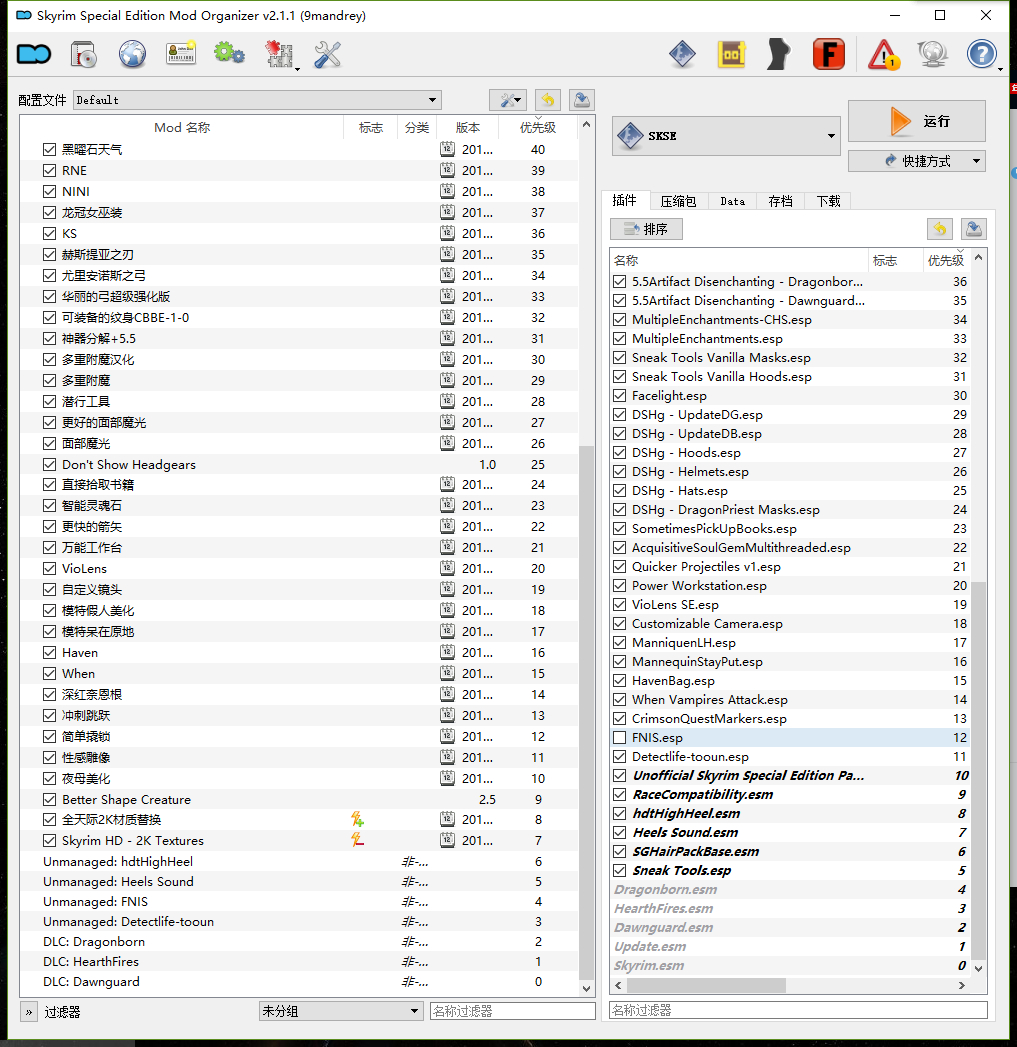Click the Nexus globe icon in toolbar
The height and width of the screenshot is (1047, 1017).
[x=132, y=55]
